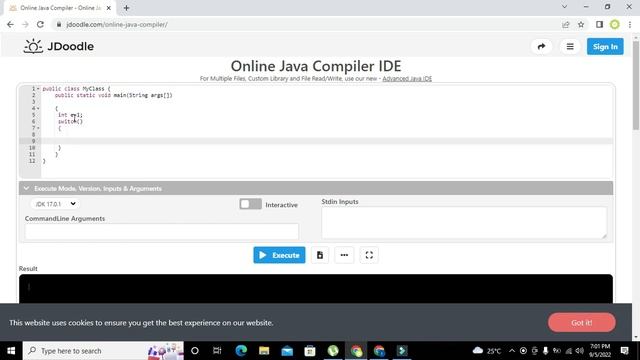Open a new browser tab
The image size is (640, 360).
[127, 8]
